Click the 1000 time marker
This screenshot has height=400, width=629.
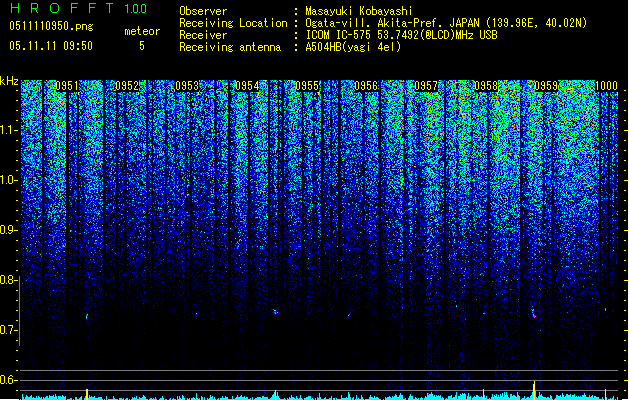pyautogui.click(x=606, y=86)
